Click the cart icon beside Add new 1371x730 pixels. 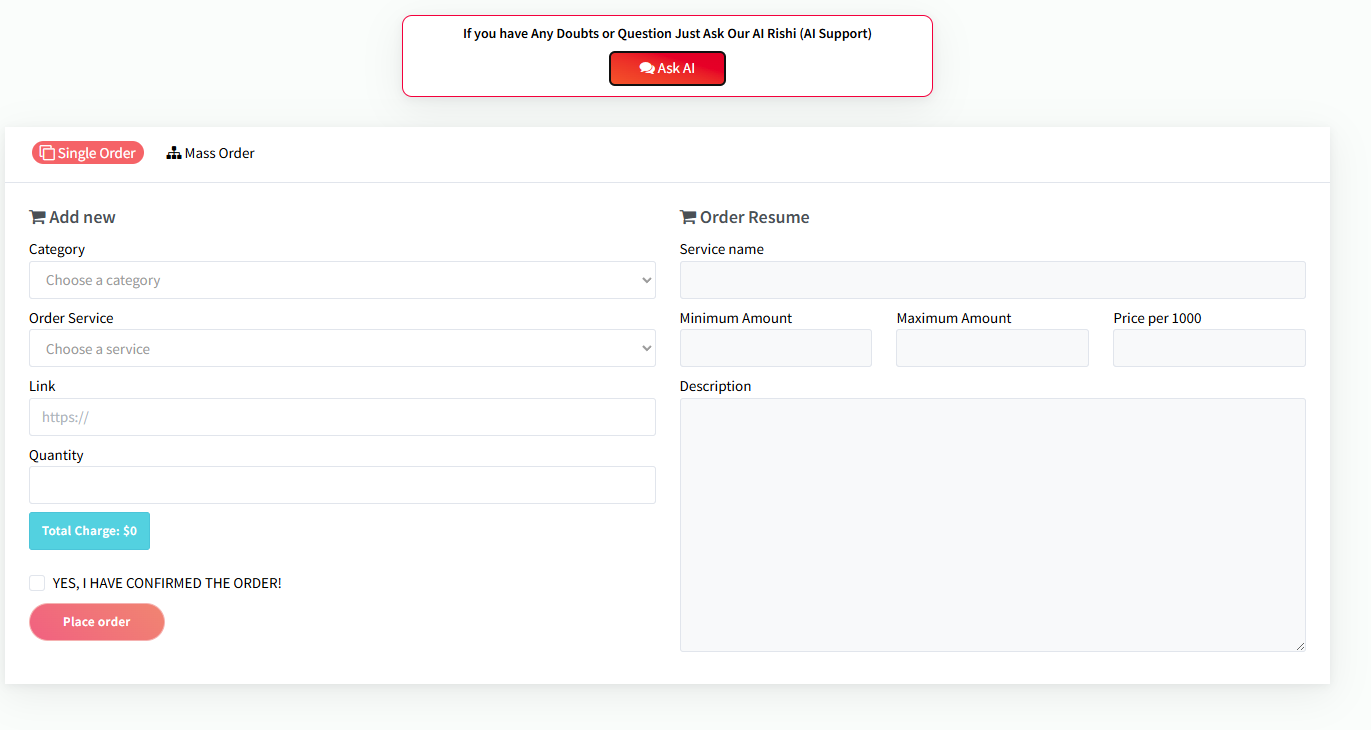click(37, 217)
